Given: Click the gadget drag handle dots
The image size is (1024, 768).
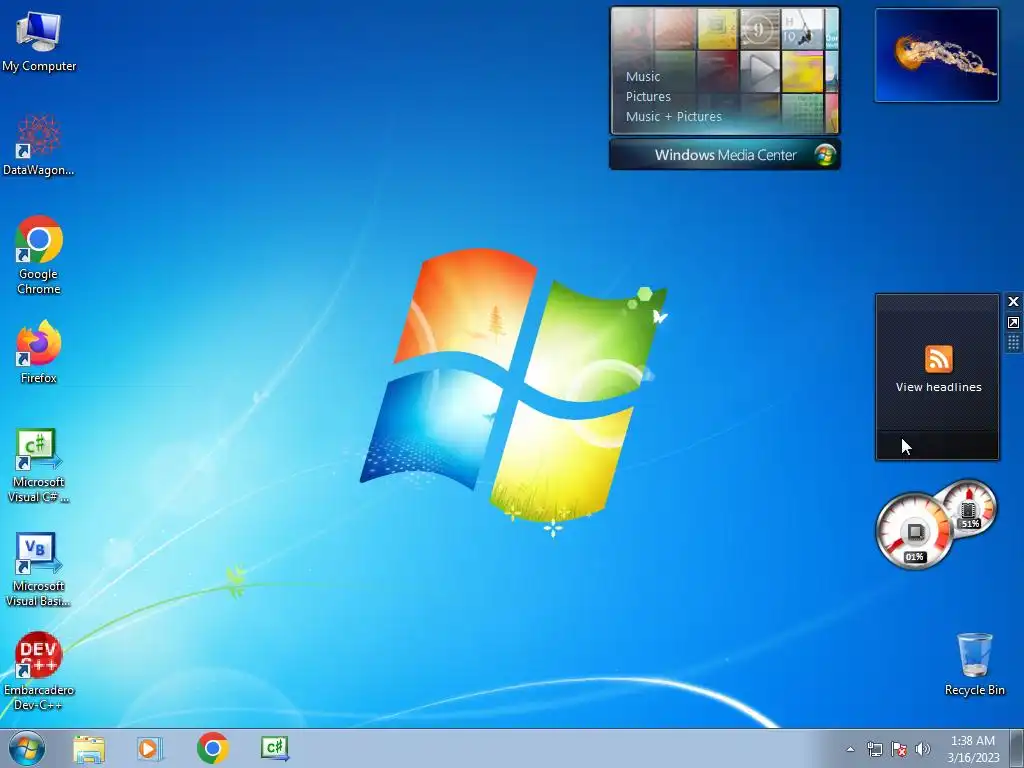Looking at the screenshot, I should click(x=1013, y=343).
